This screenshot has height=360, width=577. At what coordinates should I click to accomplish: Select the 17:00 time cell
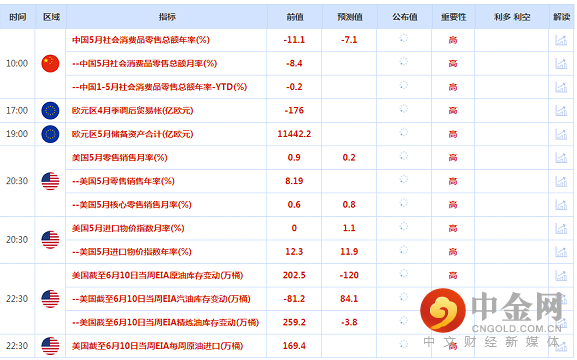pyautogui.click(x=17, y=110)
